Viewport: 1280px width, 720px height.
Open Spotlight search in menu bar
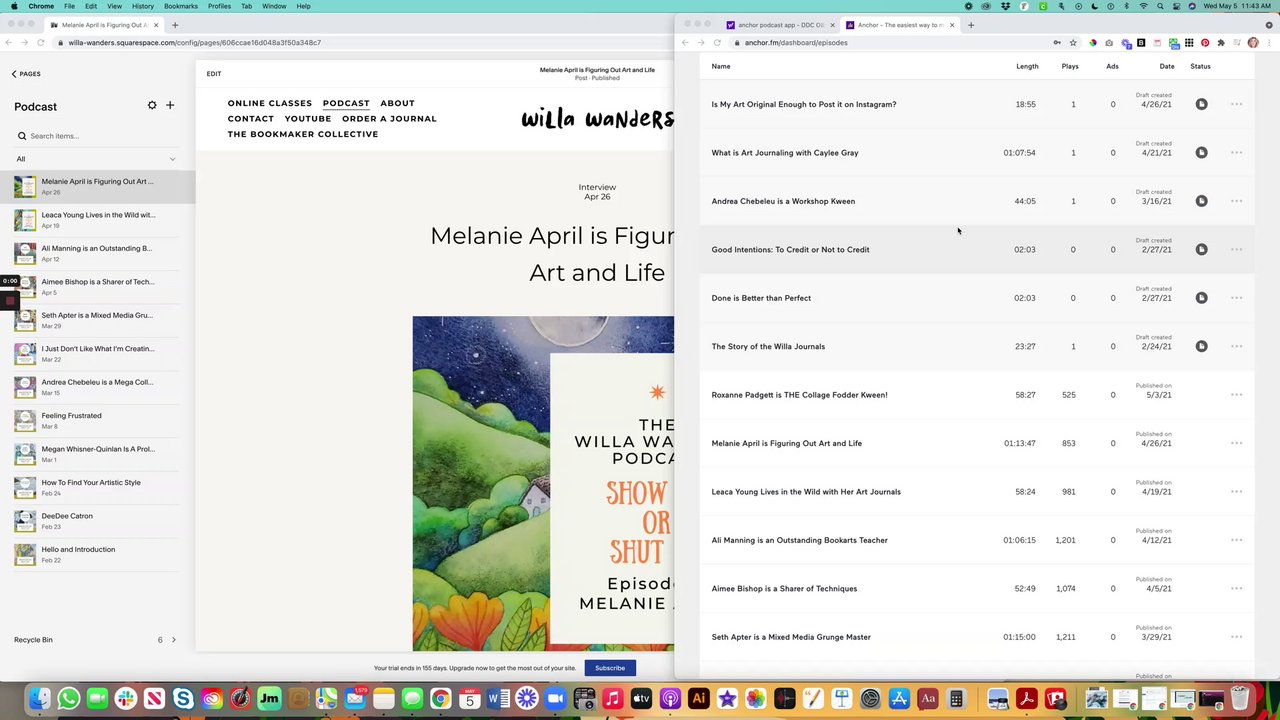tap(1161, 6)
